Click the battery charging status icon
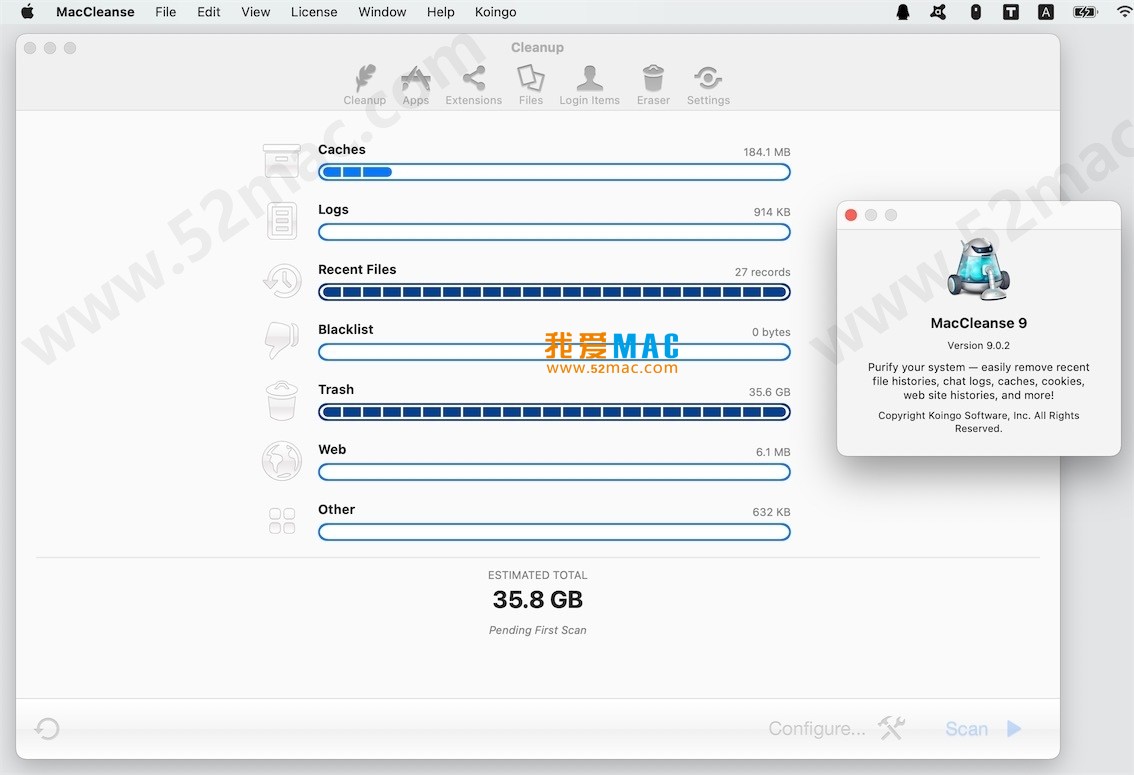The width and height of the screenshot is (1134, 775). click(1085, 12)
